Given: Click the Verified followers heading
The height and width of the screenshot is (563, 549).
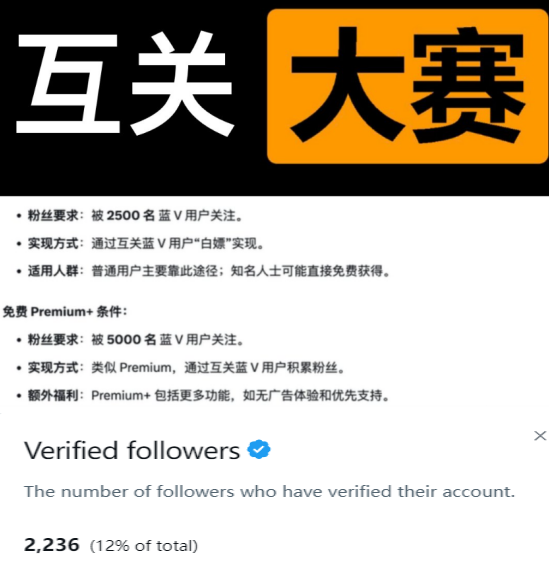Looking at the screenshot, I should (132, 450).
